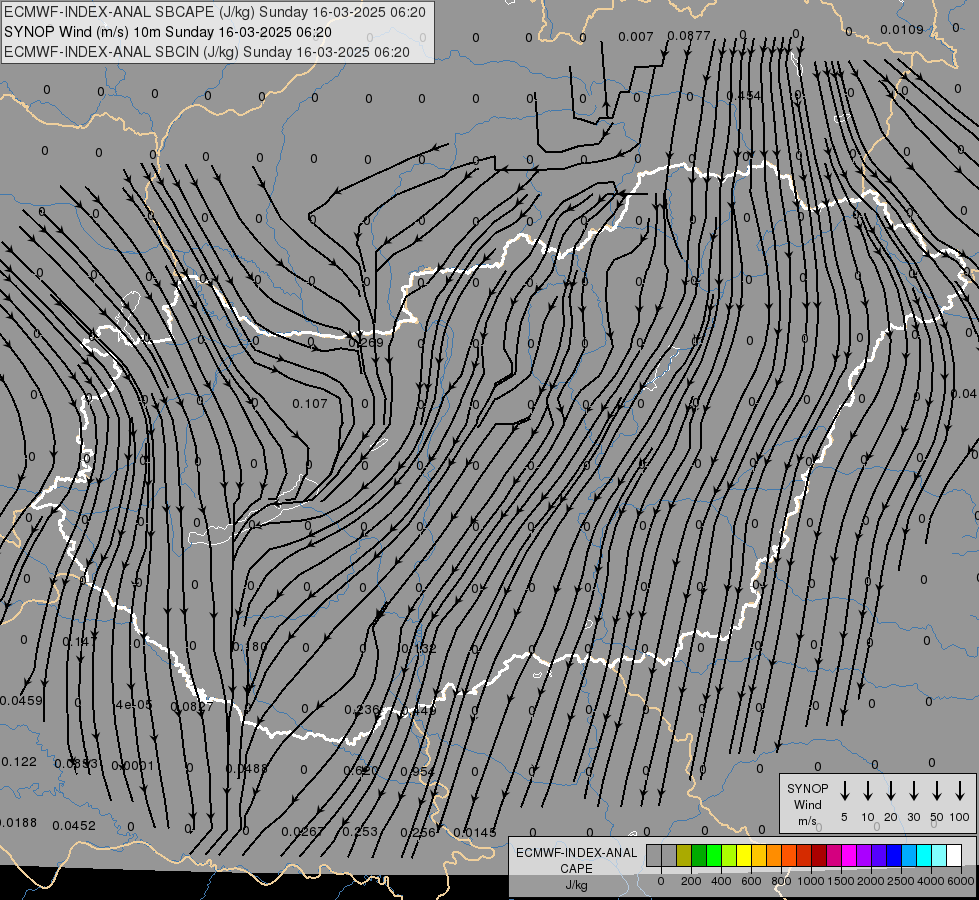Click the 0.256 value on the map
This screenshot has width=979, height=900.
418,833
